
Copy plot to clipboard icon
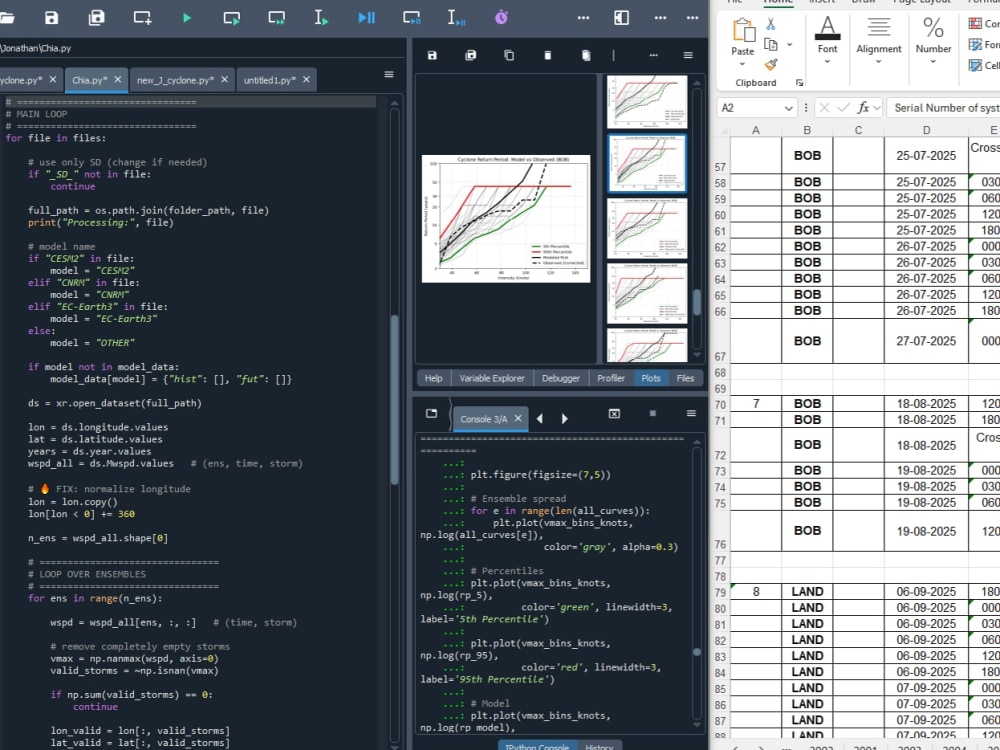[x=509, y=55]
